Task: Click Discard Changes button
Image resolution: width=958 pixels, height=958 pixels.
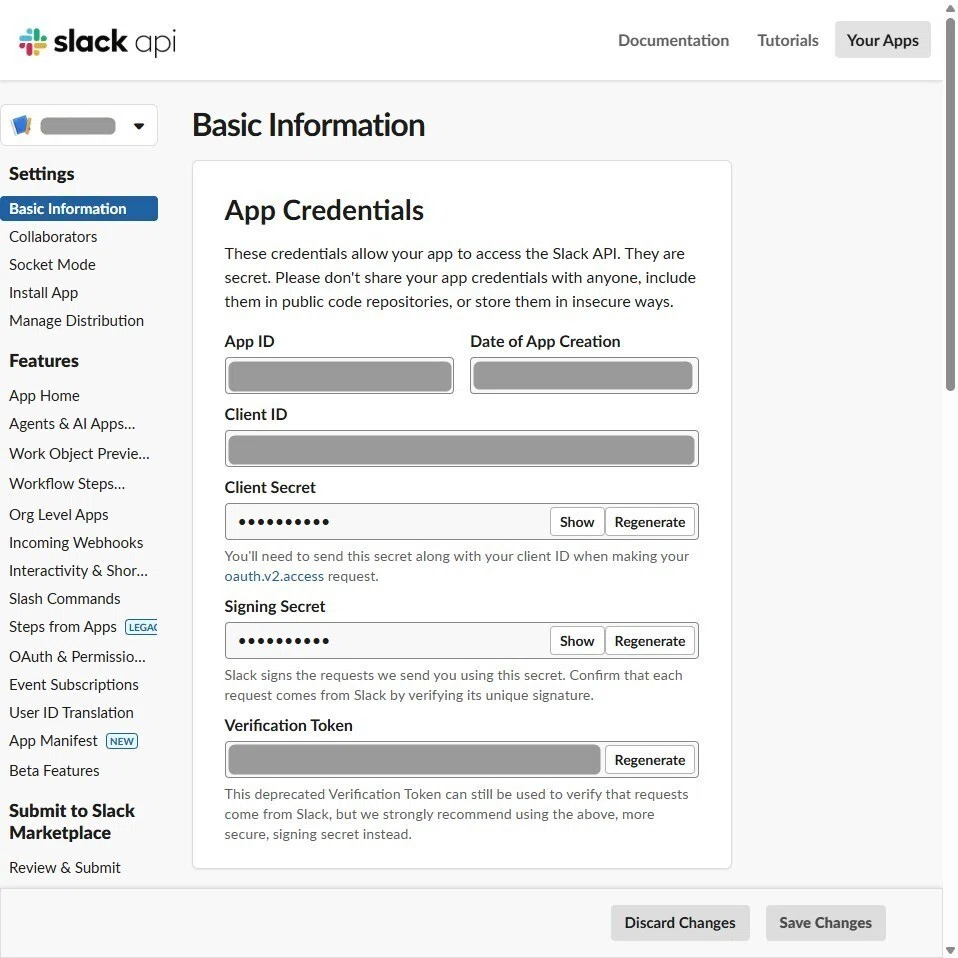Action: point(680,923)
